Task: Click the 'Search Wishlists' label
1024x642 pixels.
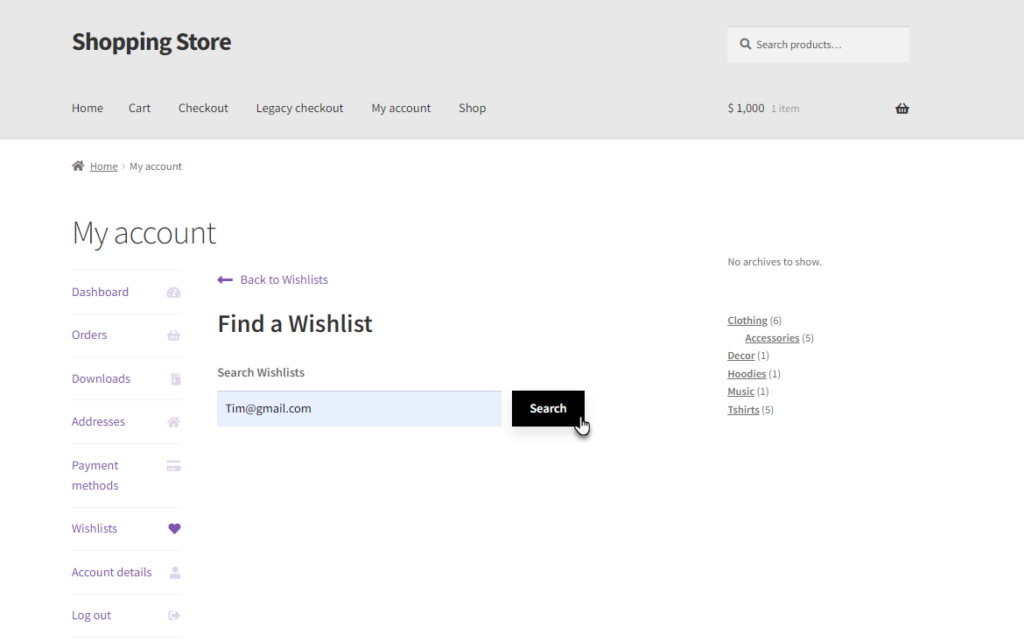Action: (261, 372)
